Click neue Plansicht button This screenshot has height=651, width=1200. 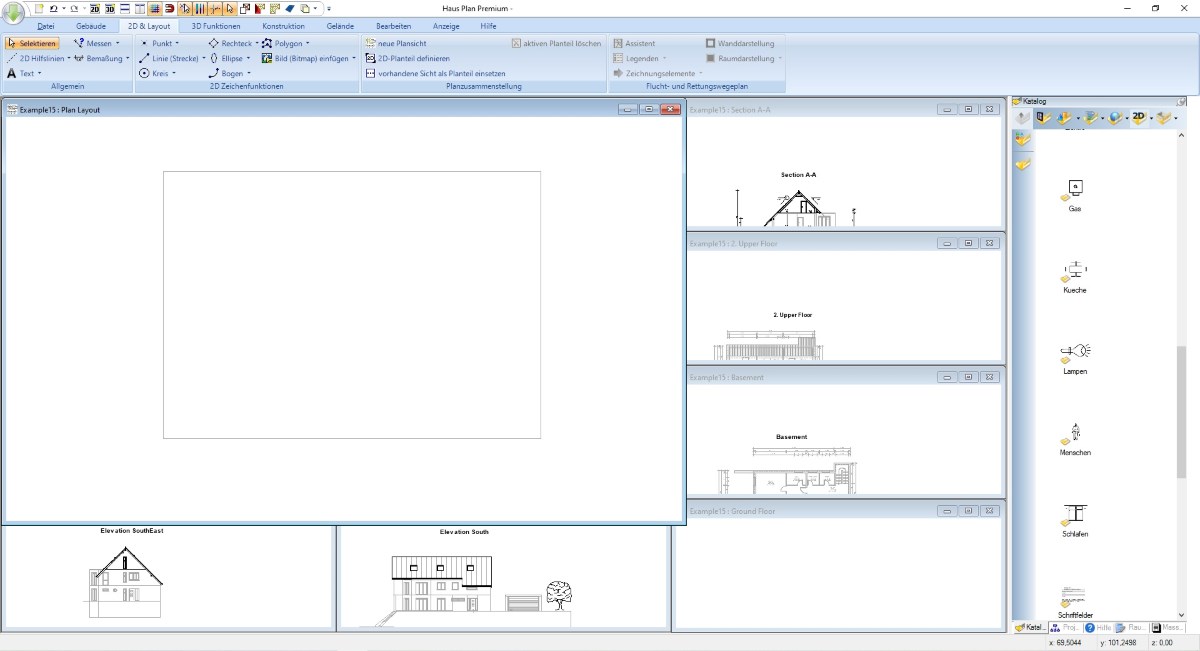[x=395, y=44]
